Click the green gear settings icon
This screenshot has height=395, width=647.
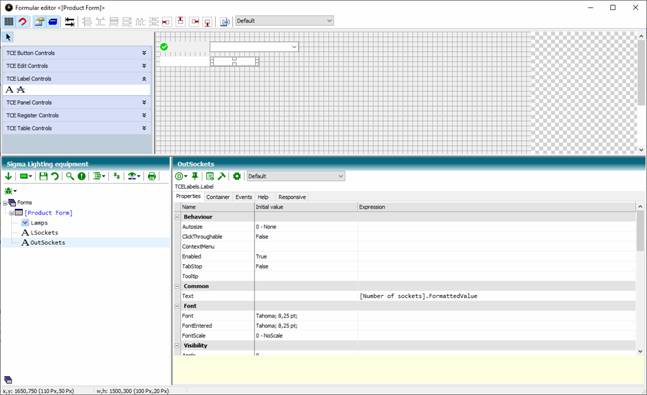coord(237,176)
